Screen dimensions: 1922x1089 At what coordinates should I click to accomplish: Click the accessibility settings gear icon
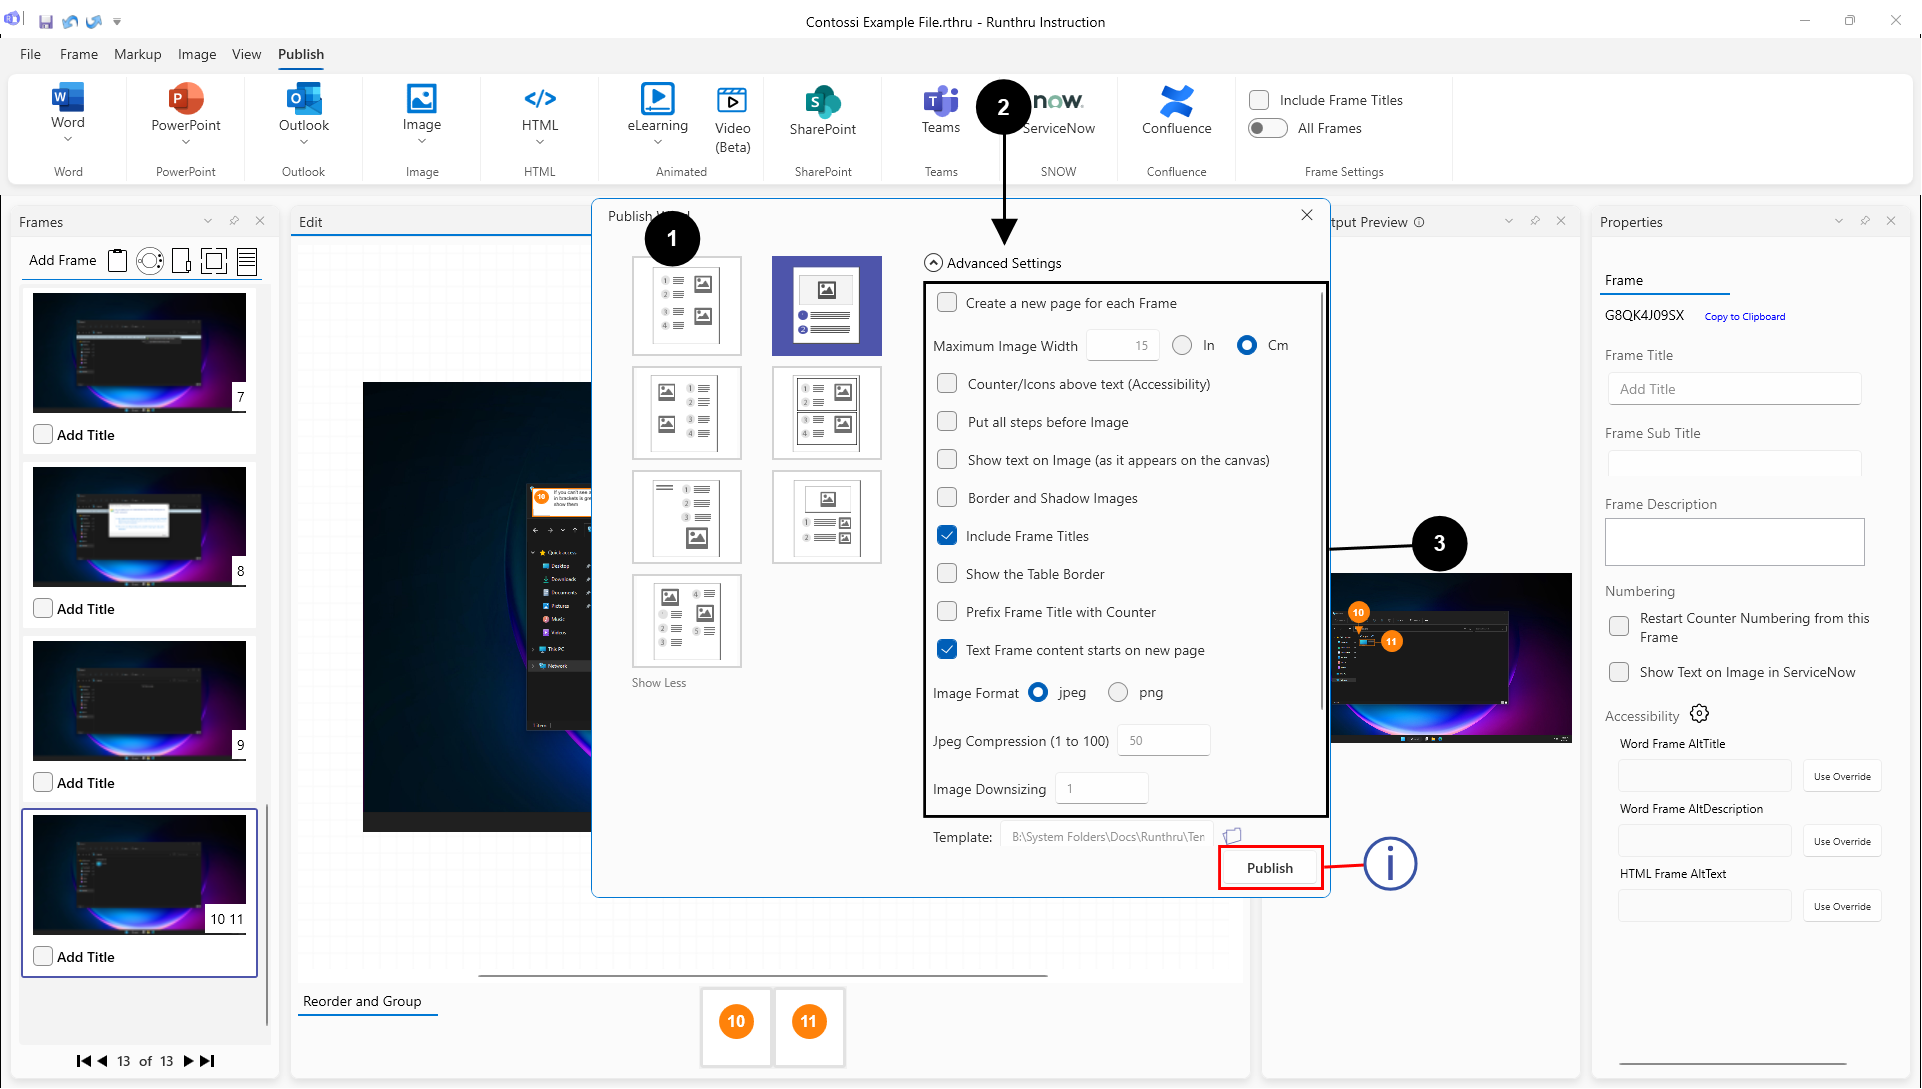click(1699, 714)
